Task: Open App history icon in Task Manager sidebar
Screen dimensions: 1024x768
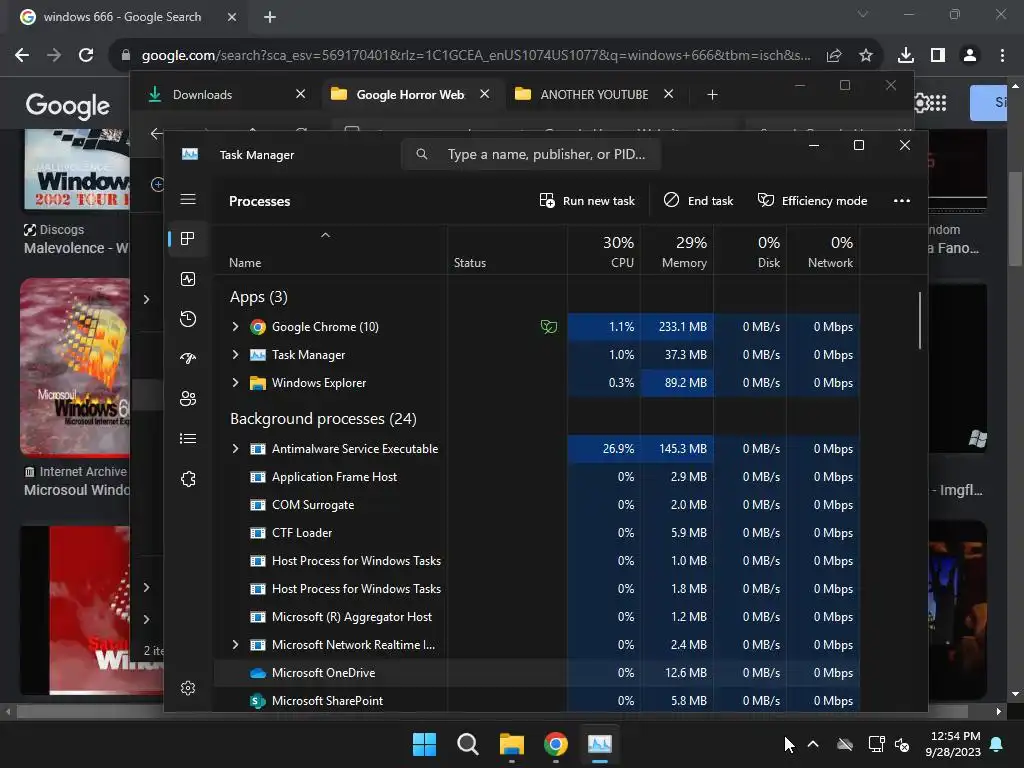Action: 188,319
